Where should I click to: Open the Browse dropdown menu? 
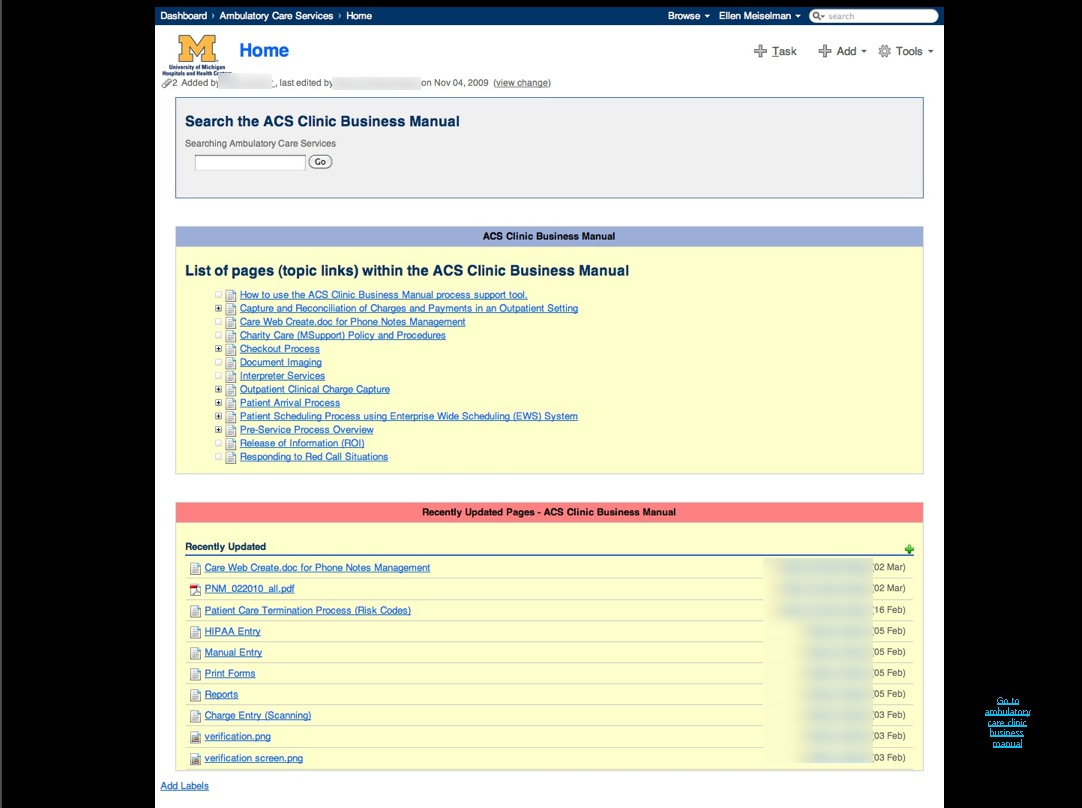[688, 16]
